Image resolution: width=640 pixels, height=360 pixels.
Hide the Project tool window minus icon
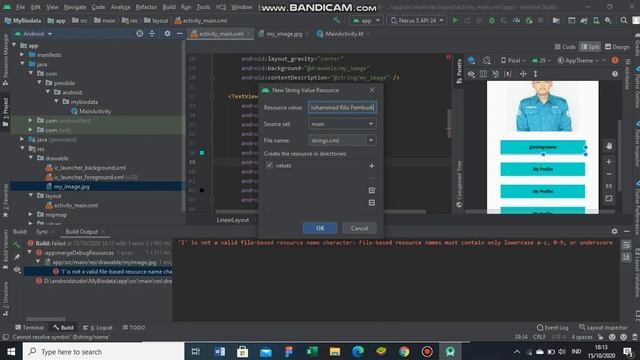point(180,34)
